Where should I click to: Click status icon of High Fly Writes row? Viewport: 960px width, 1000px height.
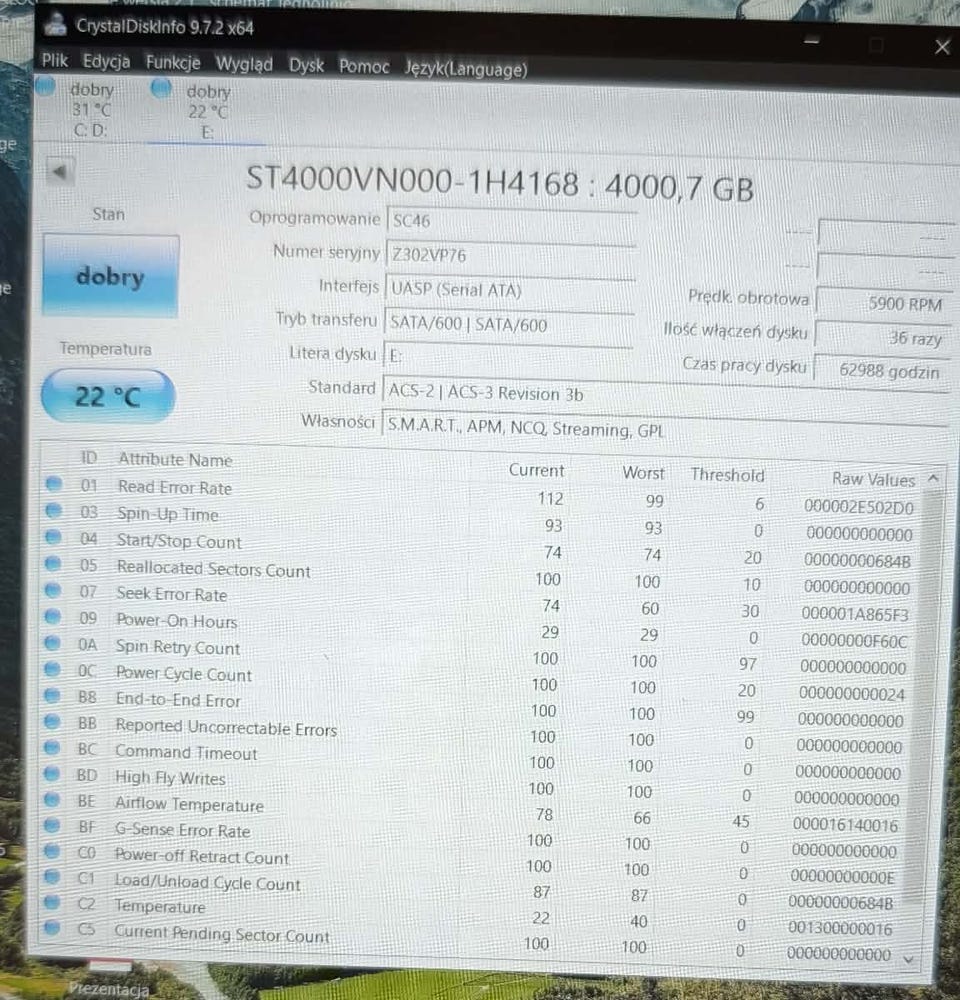pos(52,774)
